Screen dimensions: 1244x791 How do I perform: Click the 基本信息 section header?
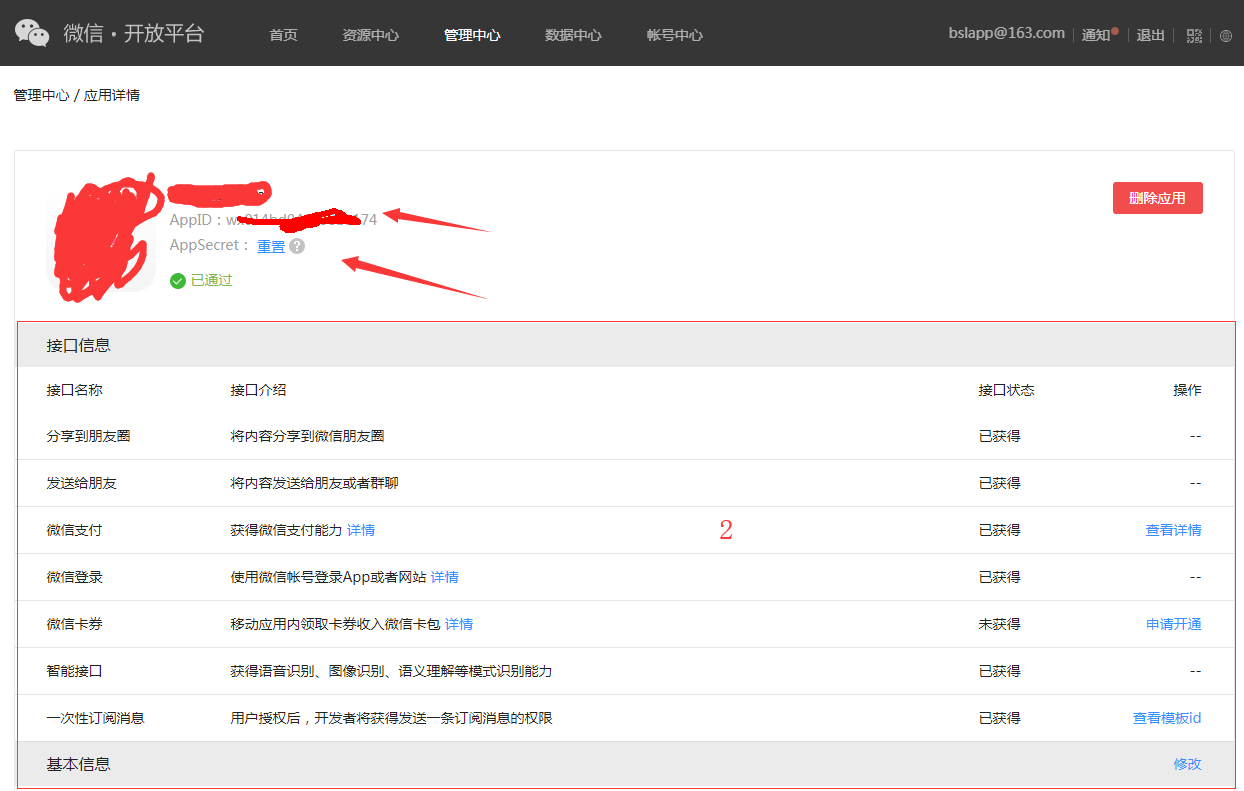click(x=626, y=764)
